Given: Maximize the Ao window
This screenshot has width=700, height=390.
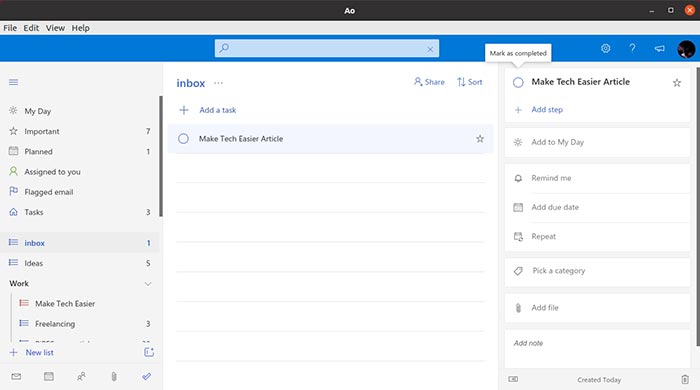Looking at the screenshot, I should point(671,10).
